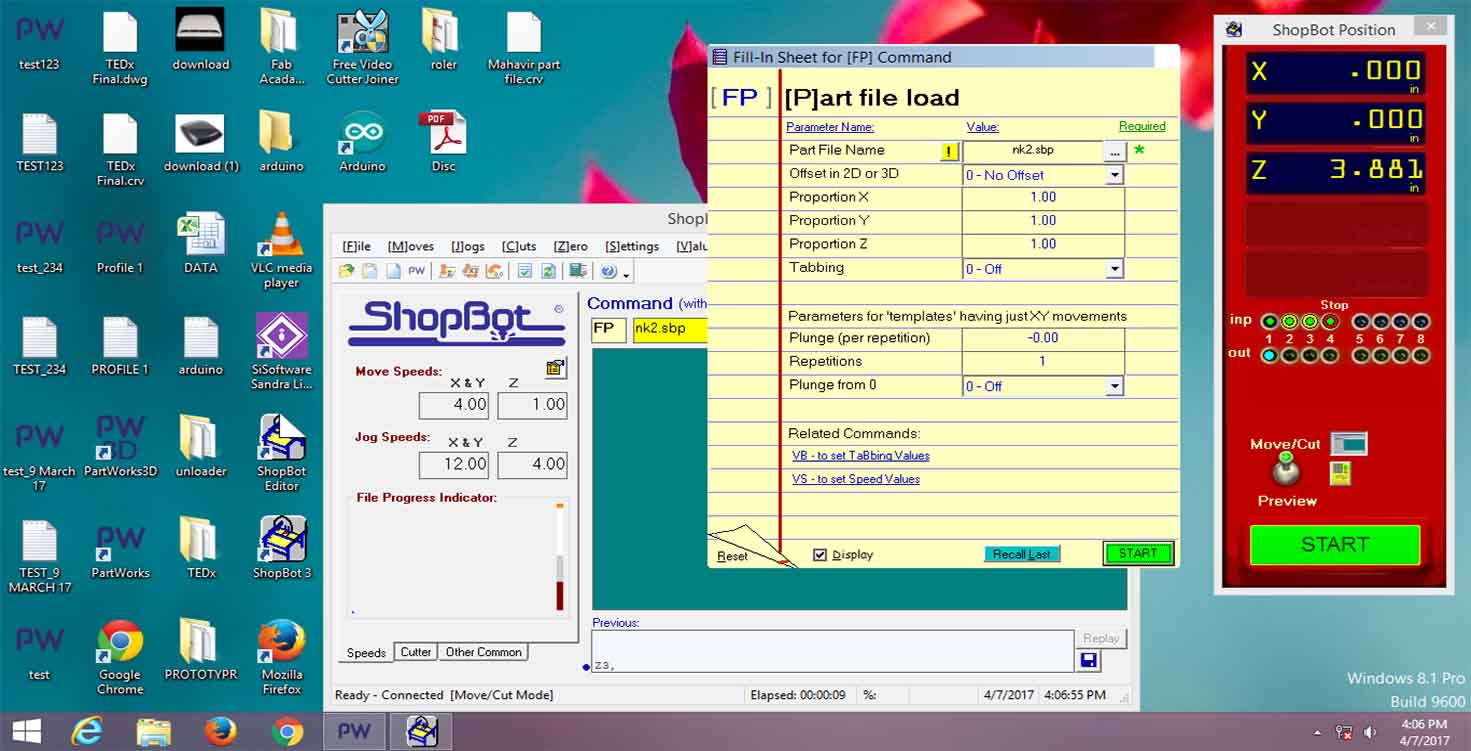This screenshot has width=1471, height=751.
Task: Click the small screen icon beside Move/Cut
Action: 1349,443
